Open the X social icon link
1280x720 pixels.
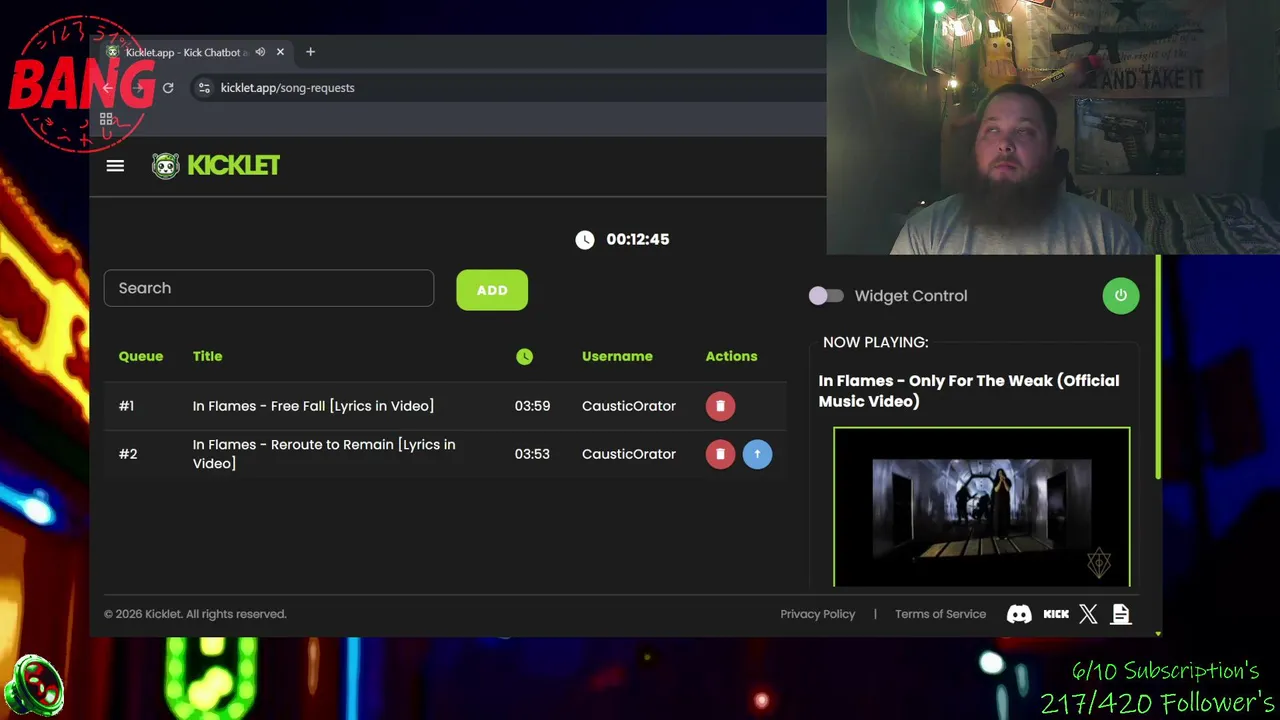click(1088, 614)
